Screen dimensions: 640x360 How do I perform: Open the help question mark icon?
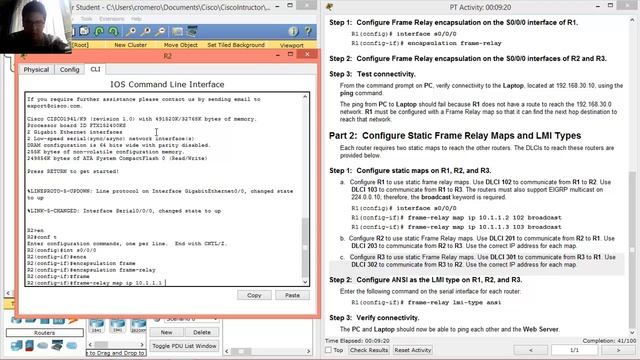pos(308,31)
